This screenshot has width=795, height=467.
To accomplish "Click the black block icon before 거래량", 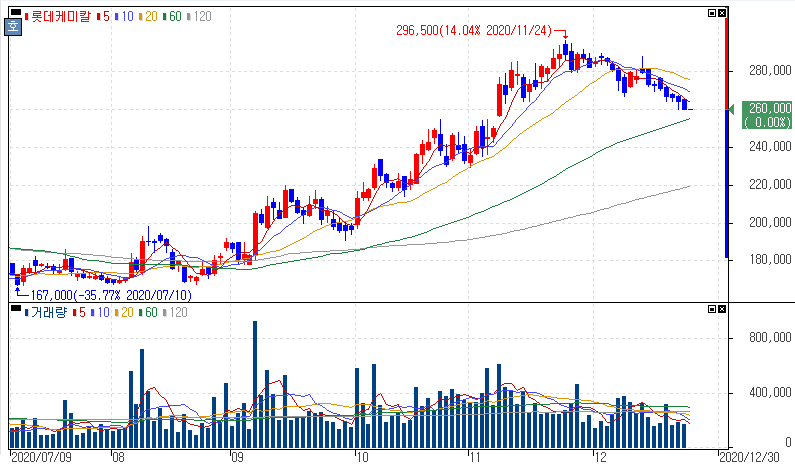I will pos(16,307).
